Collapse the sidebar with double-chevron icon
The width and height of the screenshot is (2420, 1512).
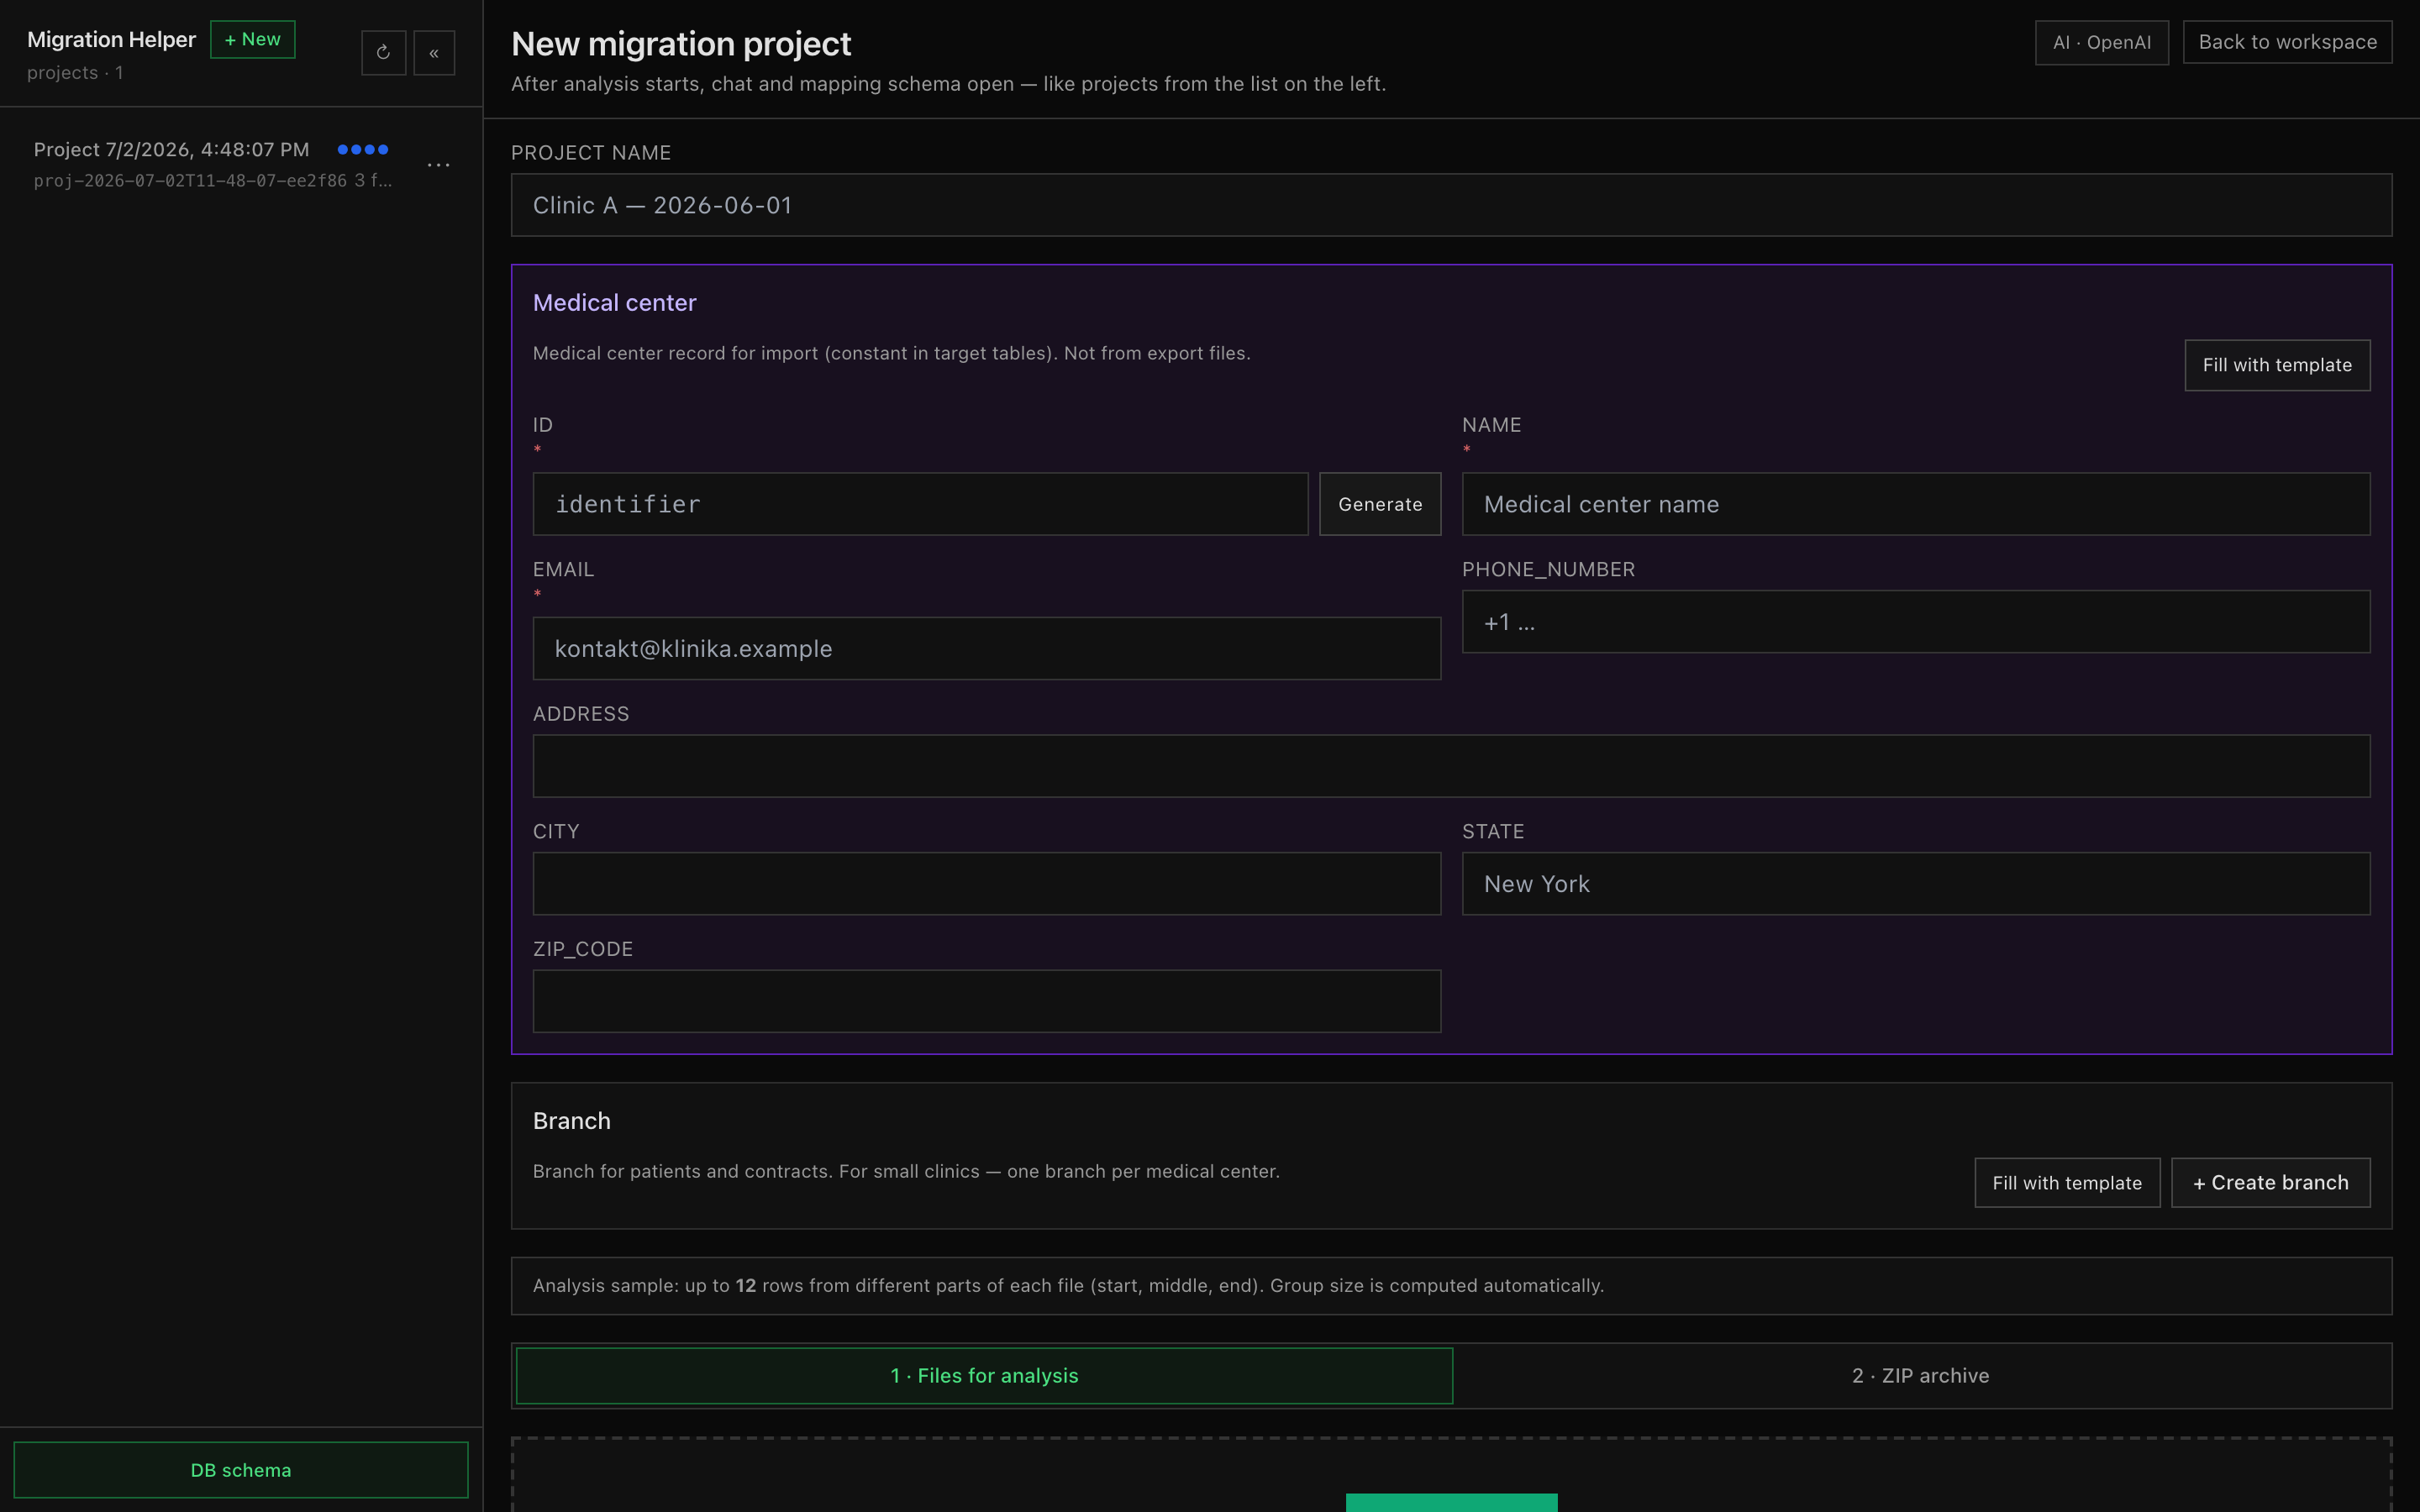click(434, 53)
